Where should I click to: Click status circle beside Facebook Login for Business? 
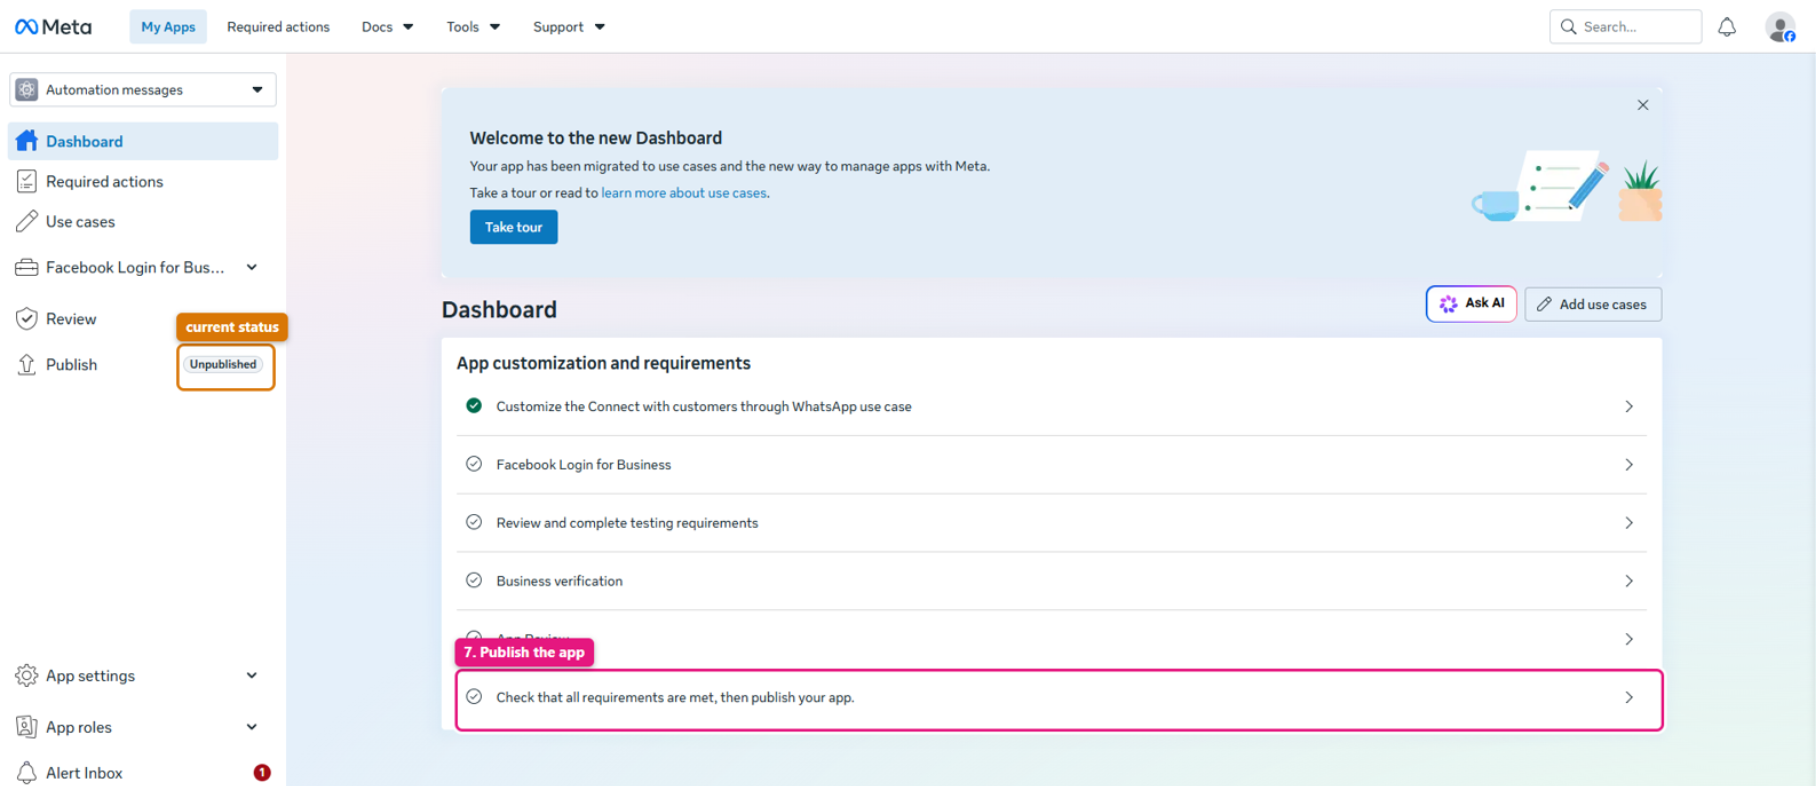[x=474, y=464]
